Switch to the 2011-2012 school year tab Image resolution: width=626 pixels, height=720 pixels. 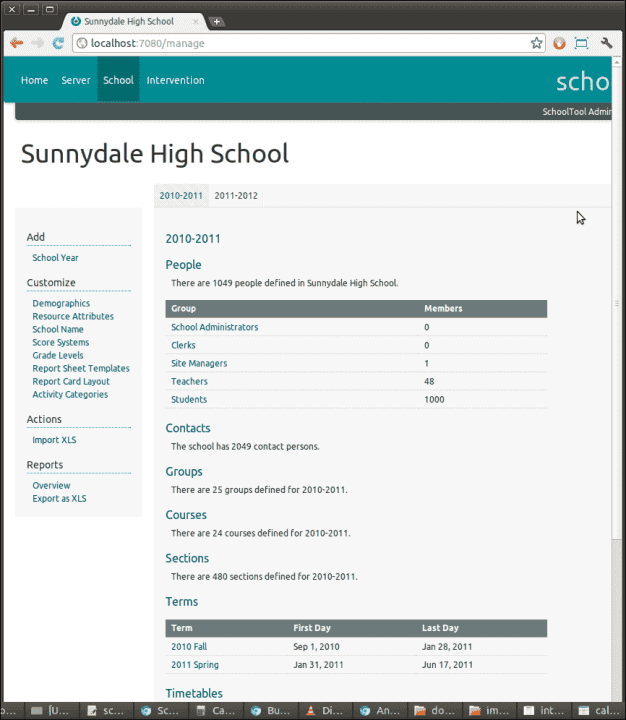point(236,196)
